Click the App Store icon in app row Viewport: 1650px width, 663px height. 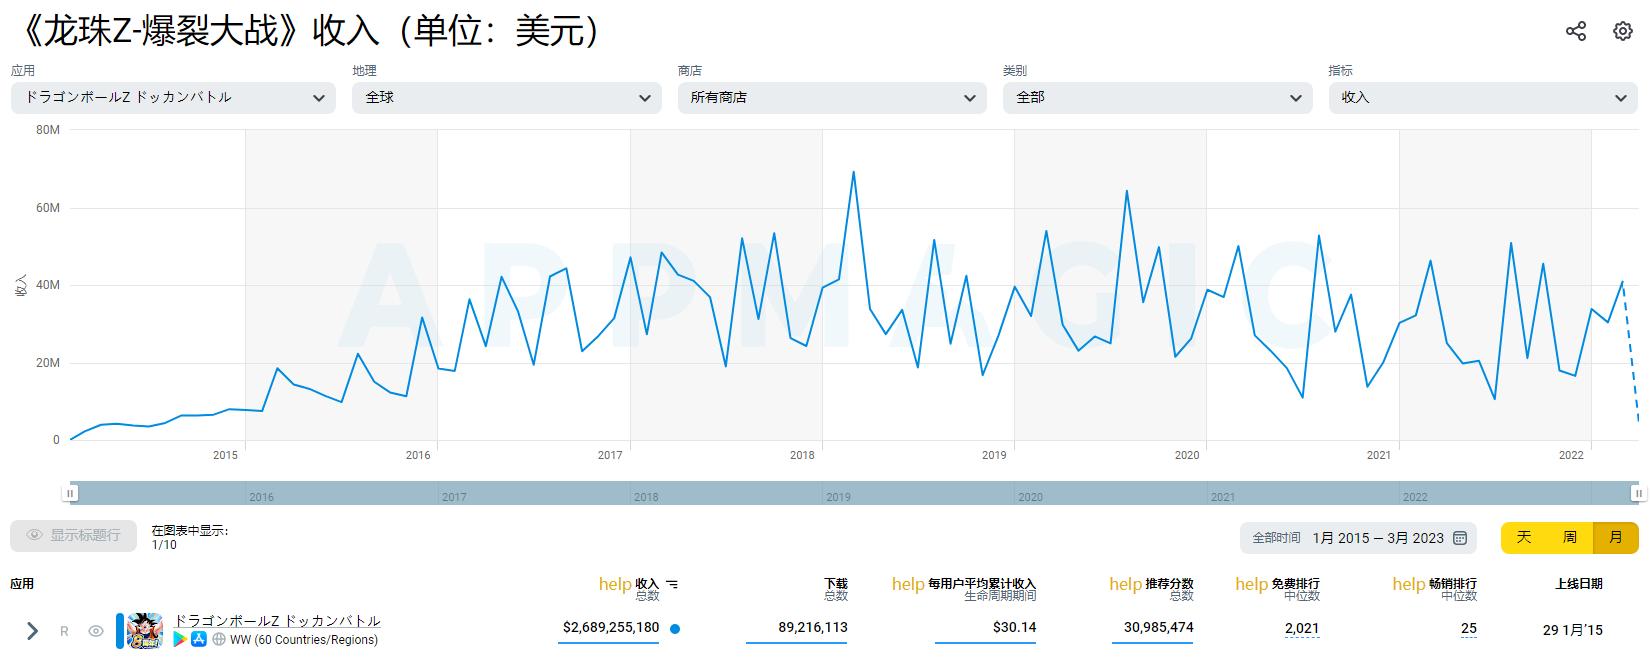tap(199, 639)
